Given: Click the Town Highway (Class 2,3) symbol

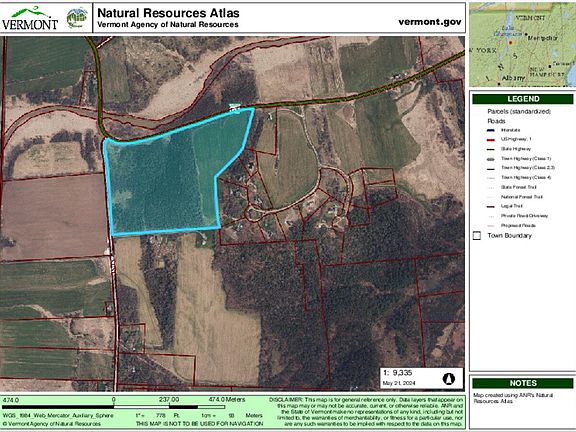Looking at the screenshot, I should click(490, 168).
